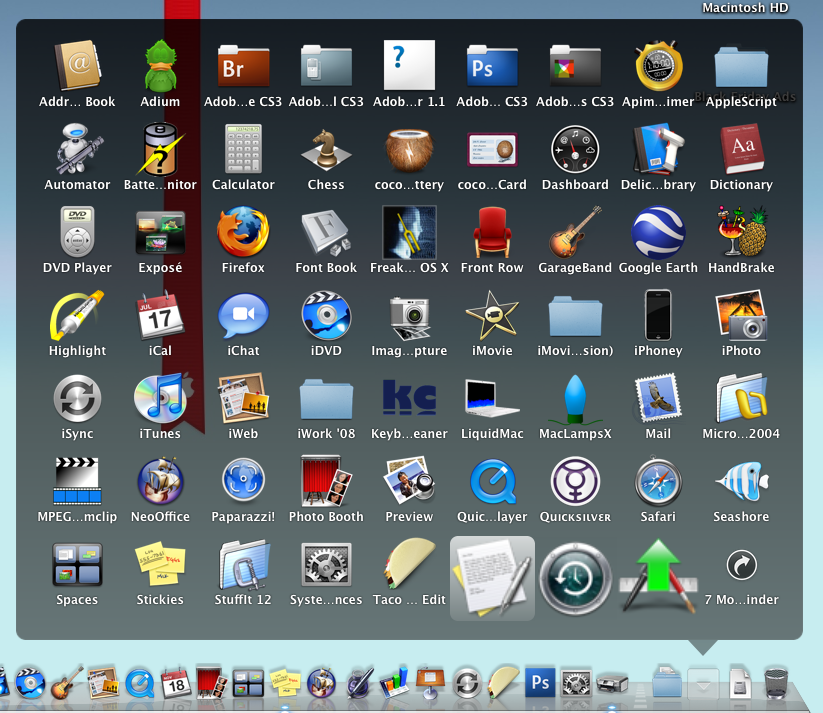Select the Macintosh HD desktop label
The width and height of the screenshot is (823, 713).
(x=745, y=7)
